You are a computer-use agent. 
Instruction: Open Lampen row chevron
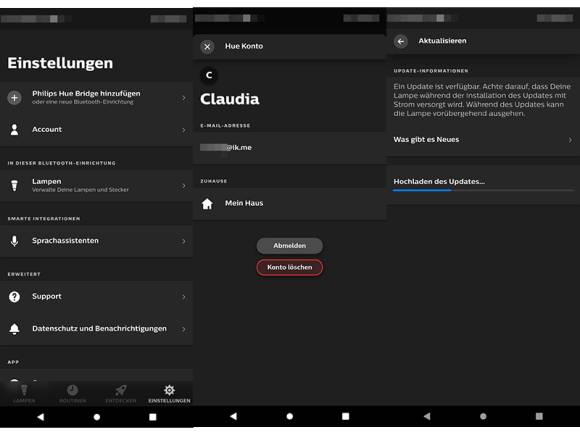pyautogui.click(x=184, y=185)
